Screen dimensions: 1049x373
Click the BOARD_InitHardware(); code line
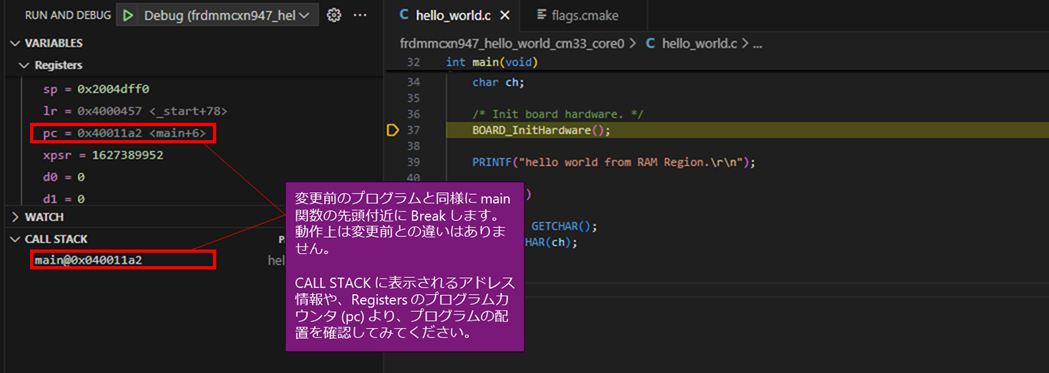[541, 130]
